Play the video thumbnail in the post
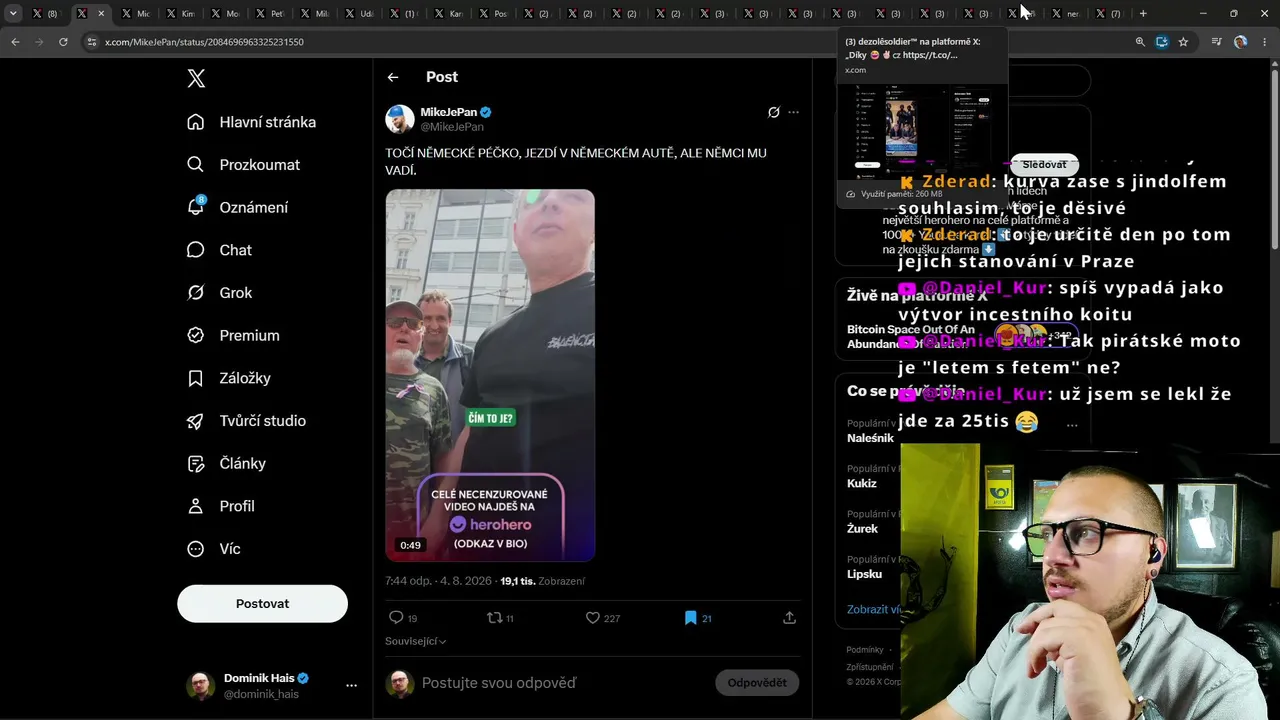 [490, 376]
